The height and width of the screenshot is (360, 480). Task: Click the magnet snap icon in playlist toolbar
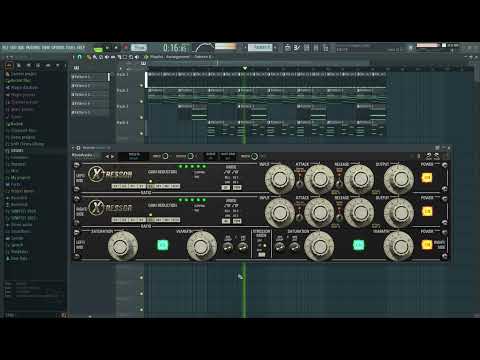(x=80, y=57)
